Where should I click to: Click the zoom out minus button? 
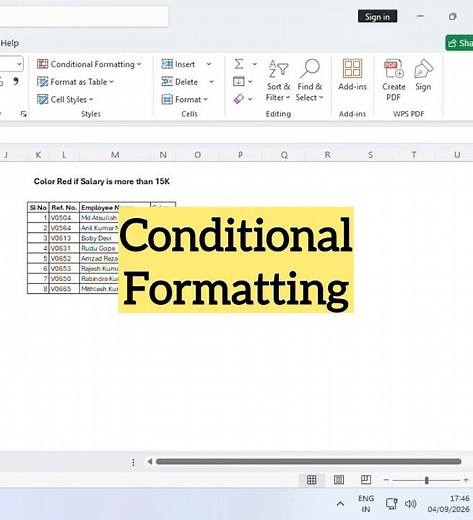coord(386,480)
